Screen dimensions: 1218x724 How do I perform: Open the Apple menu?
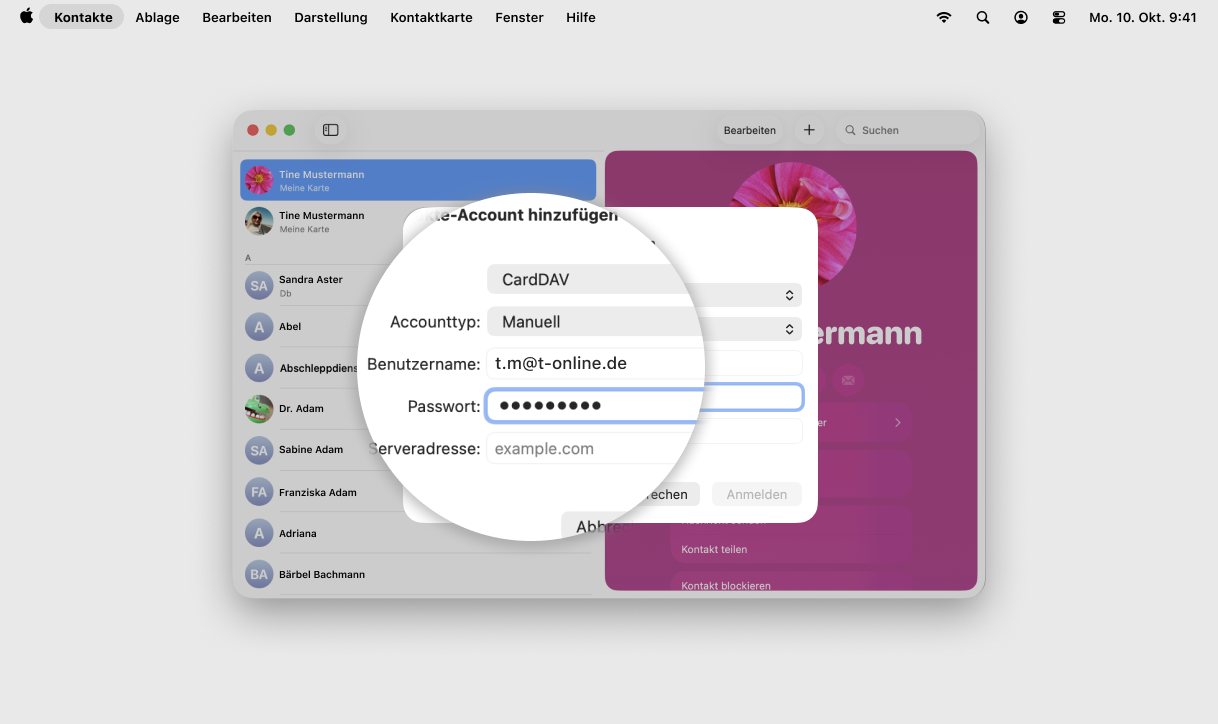click(x=26, y=17)
